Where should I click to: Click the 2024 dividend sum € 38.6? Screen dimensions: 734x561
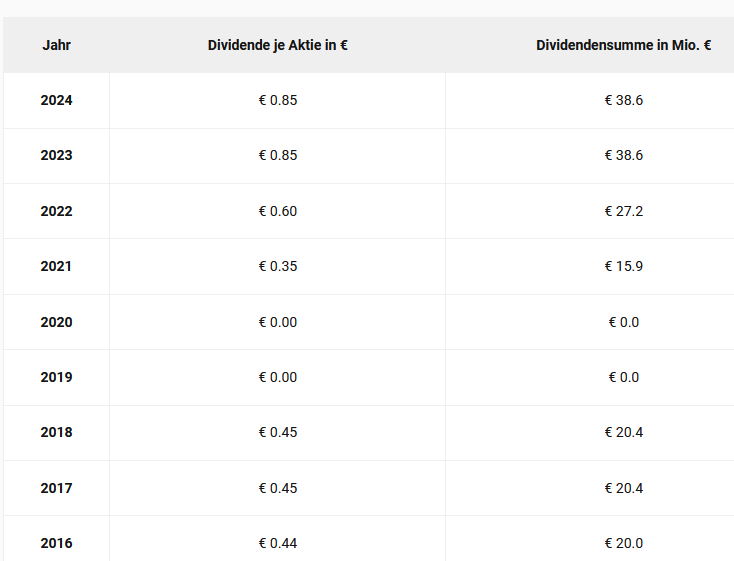pos(623,100)
